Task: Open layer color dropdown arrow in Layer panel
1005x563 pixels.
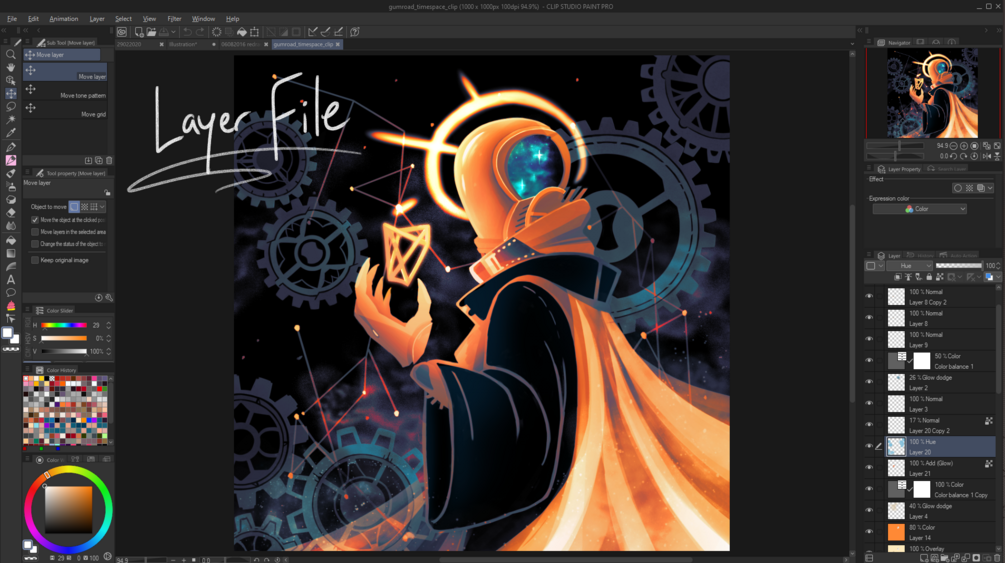Action: tap(999, 277)
